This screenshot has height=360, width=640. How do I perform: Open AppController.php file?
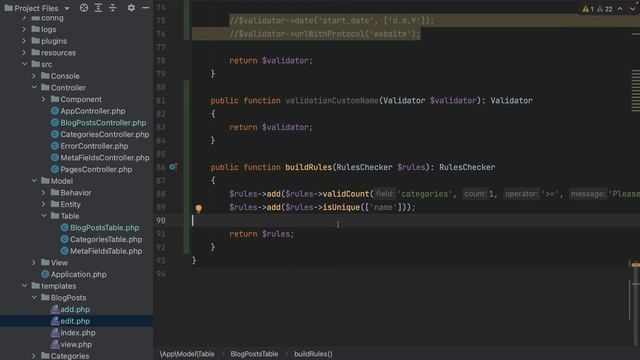pyautogui.click(x=93, y=111)
